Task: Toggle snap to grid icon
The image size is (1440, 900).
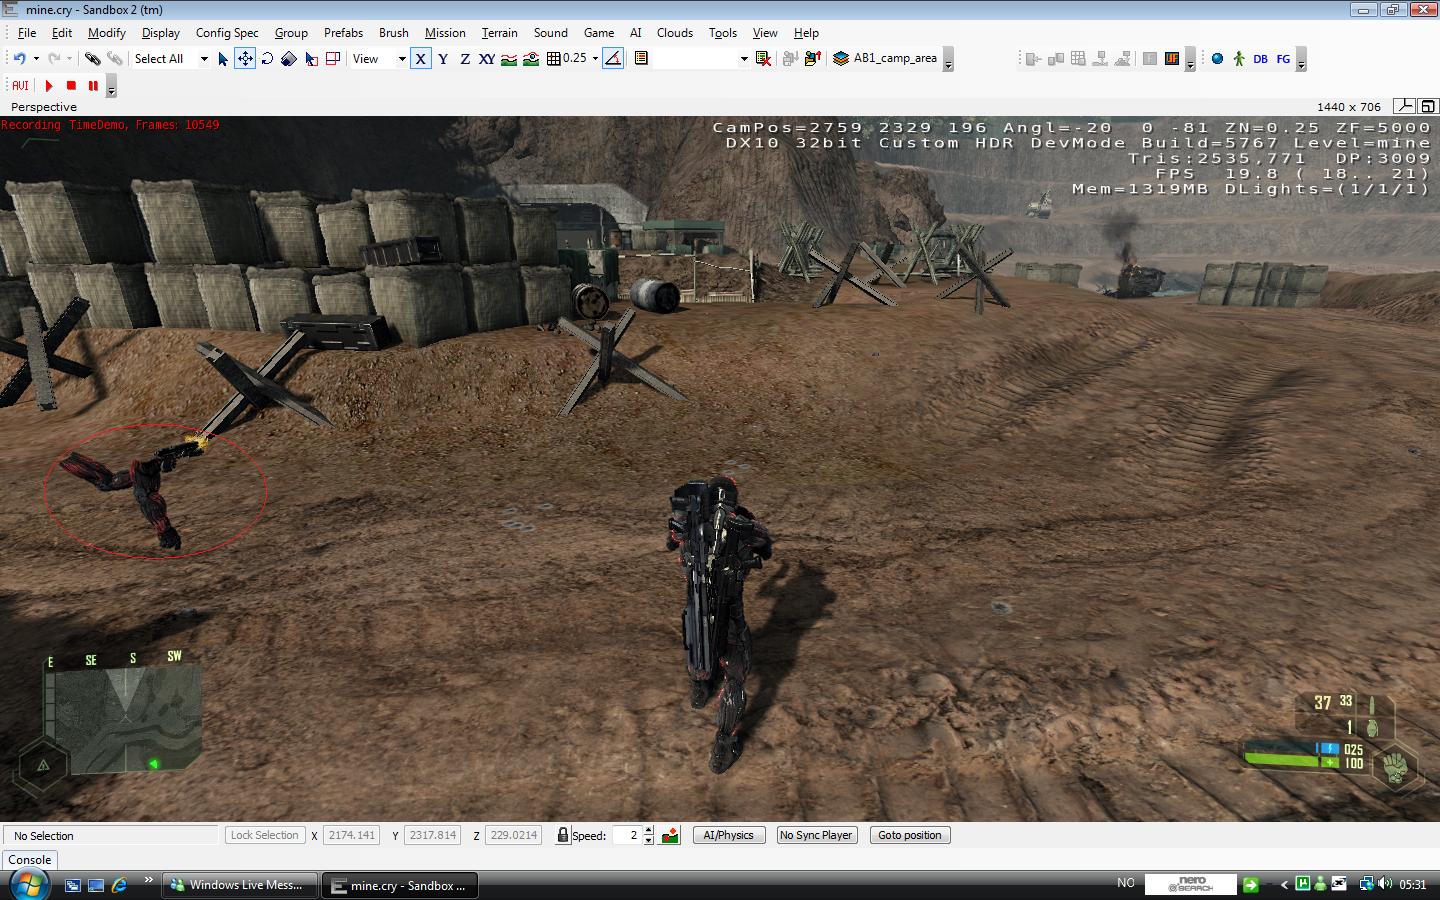Action: (553, 58)
